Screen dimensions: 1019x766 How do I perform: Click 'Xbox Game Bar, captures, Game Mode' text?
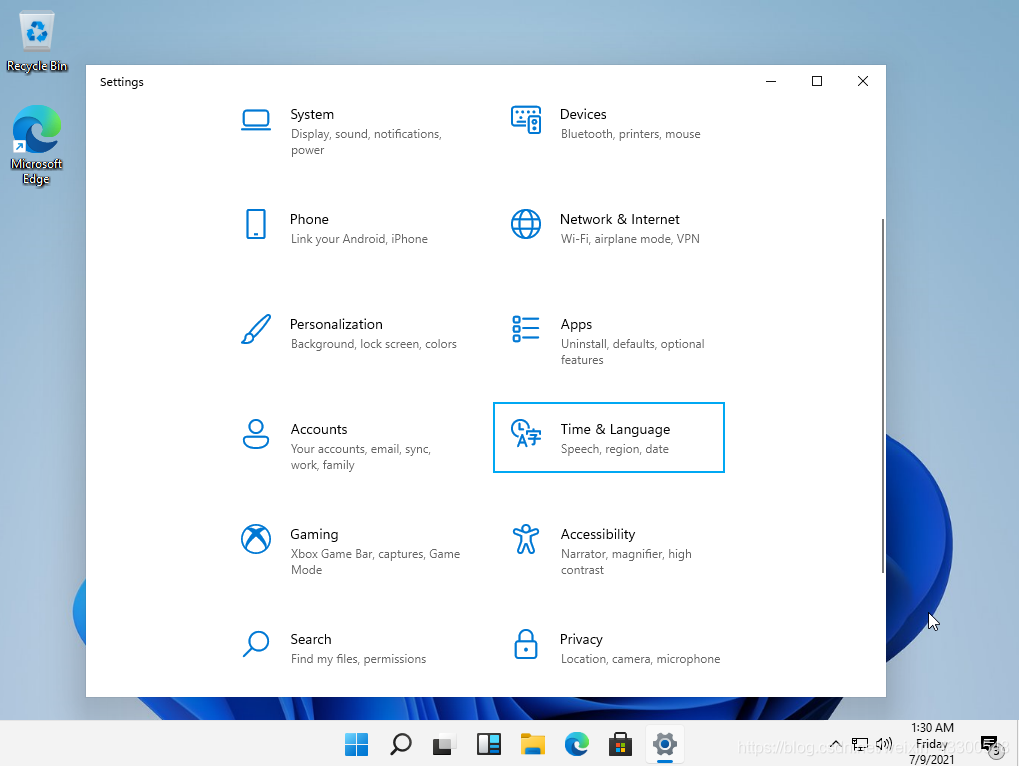[x=375, y=562]
